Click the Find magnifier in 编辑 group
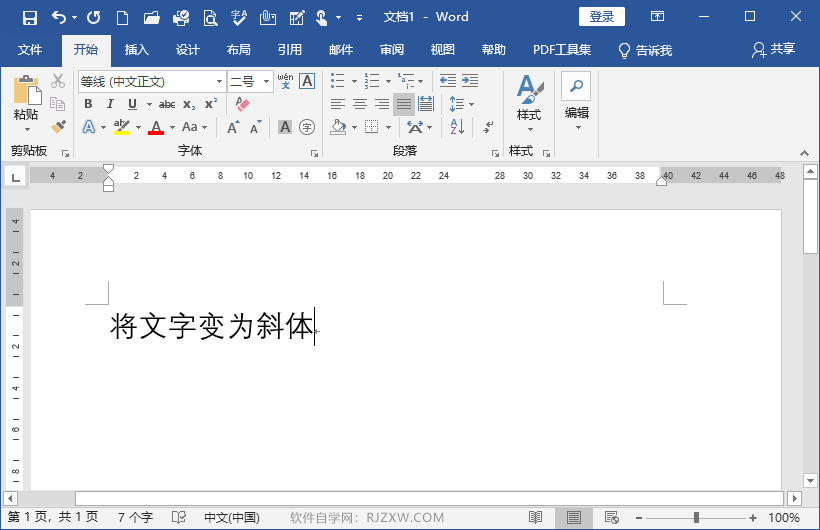Viewport: 820px width, 530px height. click(x=576, y=86)
